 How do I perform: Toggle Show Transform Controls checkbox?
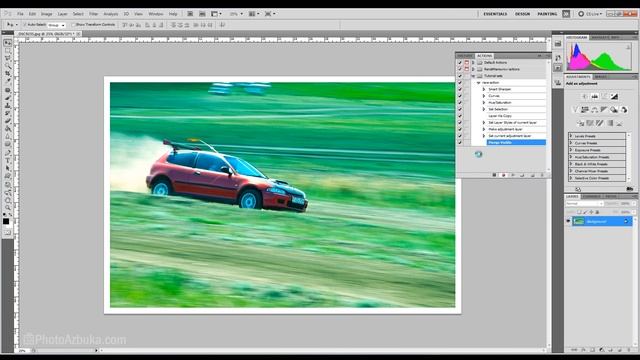(73, 25)
